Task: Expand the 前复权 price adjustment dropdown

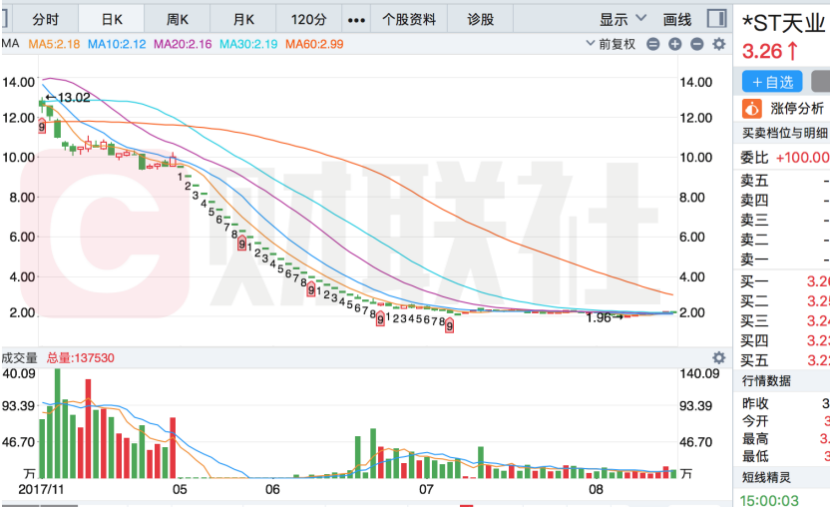Action: (x=610, y=44)
